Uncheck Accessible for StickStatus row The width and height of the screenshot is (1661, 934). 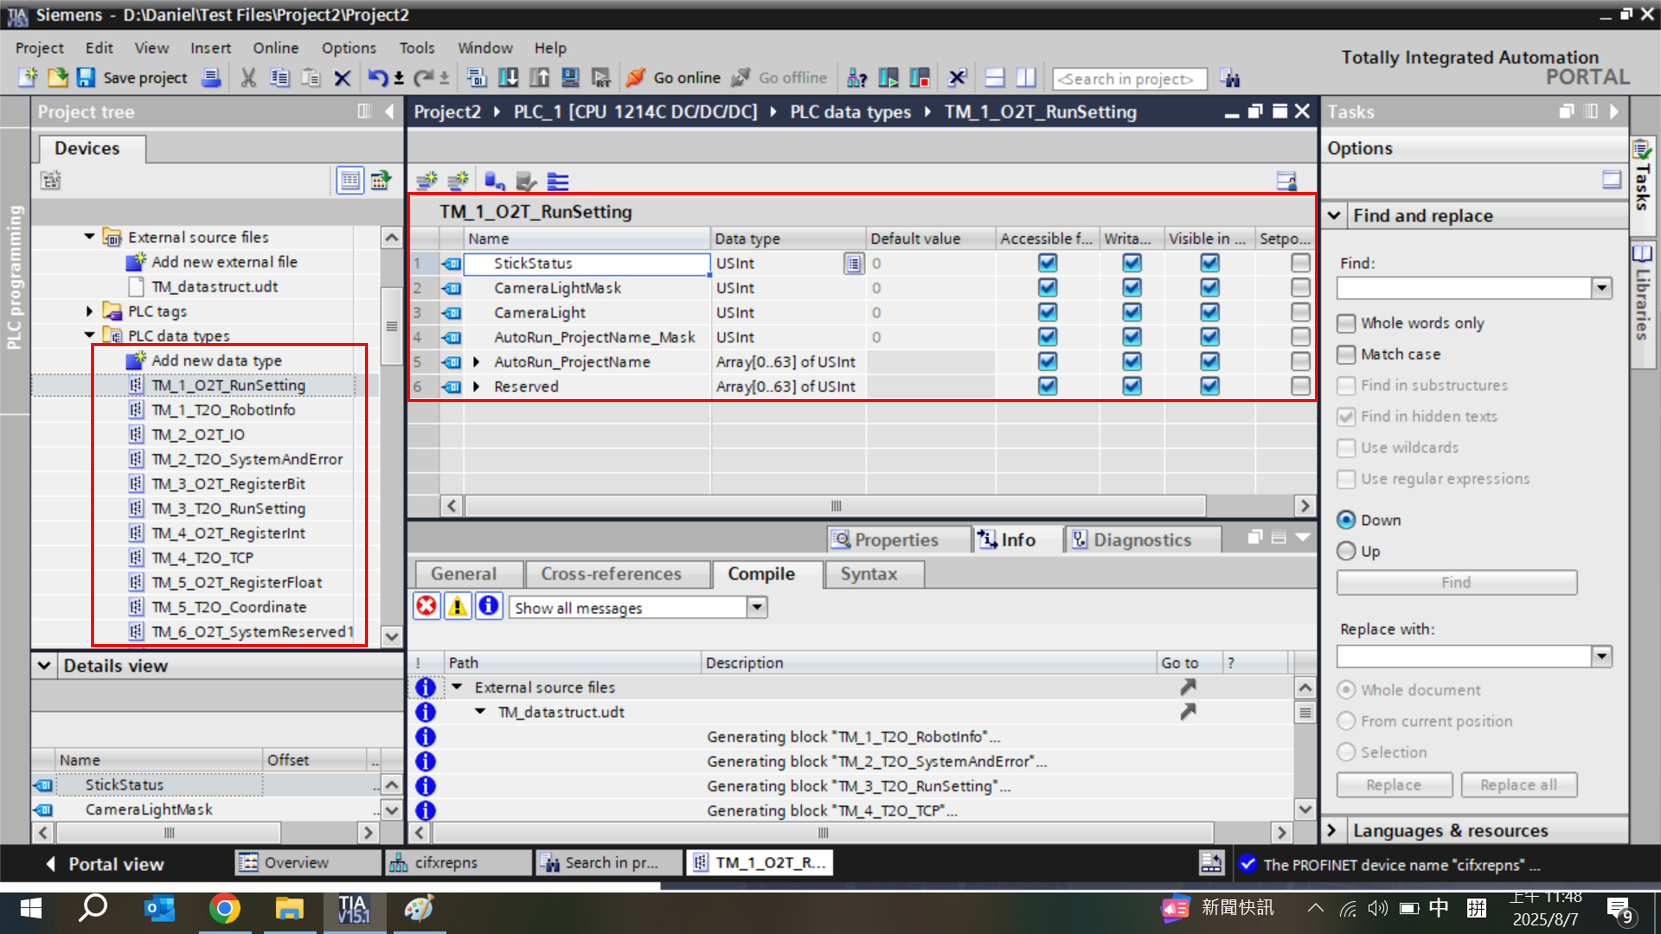tap(1047, 263)
